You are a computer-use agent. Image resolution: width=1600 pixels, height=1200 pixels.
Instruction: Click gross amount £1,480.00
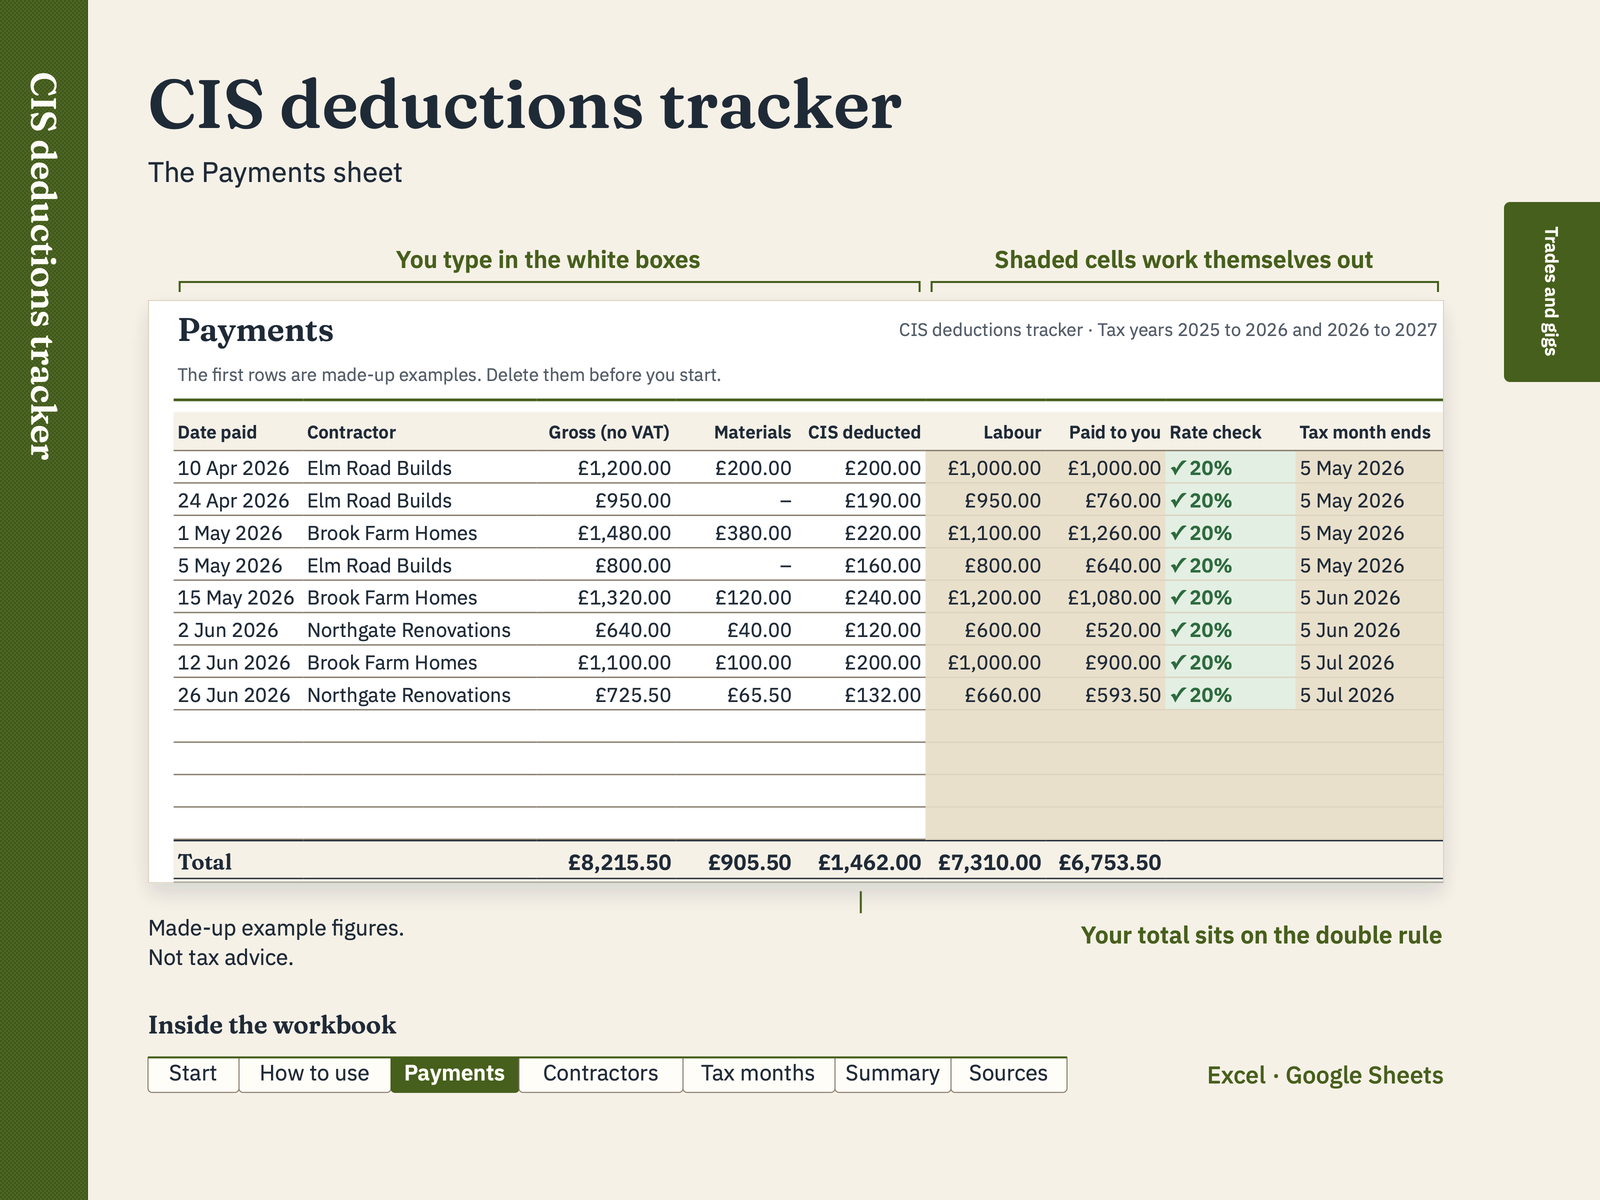(x=624, y=533)
